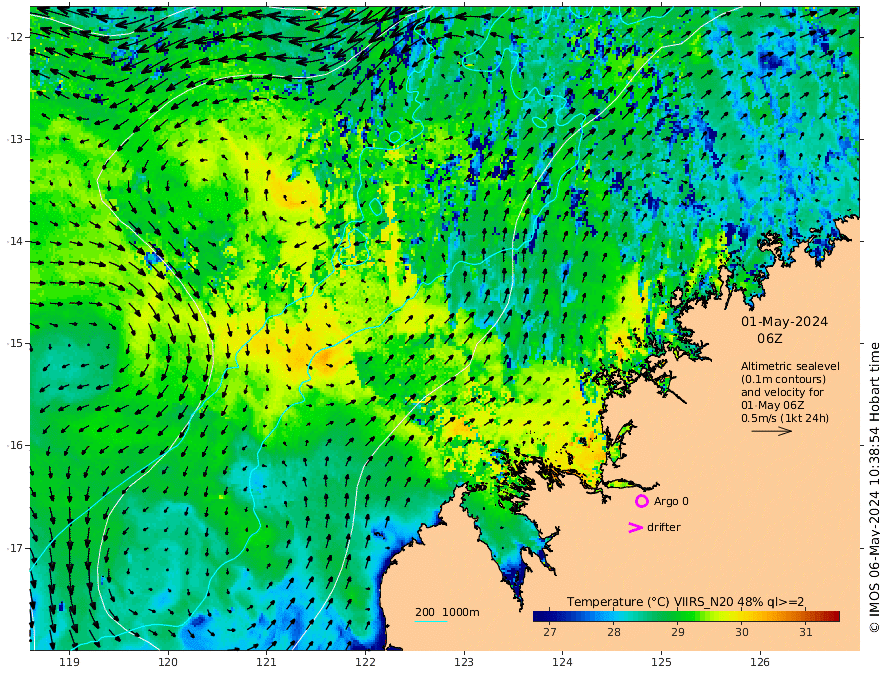Click the "06Z" time label
Viewport: 880px width, 680px height.
tap(769, 338)
